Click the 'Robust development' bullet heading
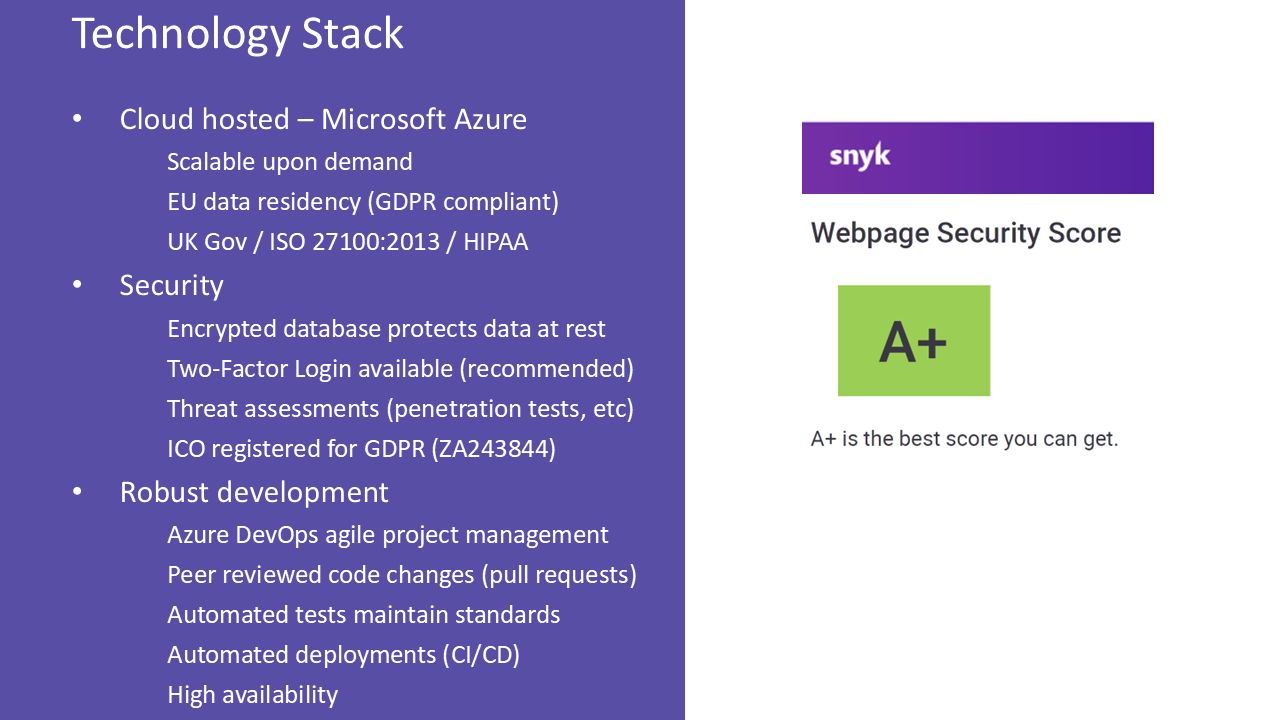The height and width of the screenshot is (720, 1280). (x=254, y=493)
